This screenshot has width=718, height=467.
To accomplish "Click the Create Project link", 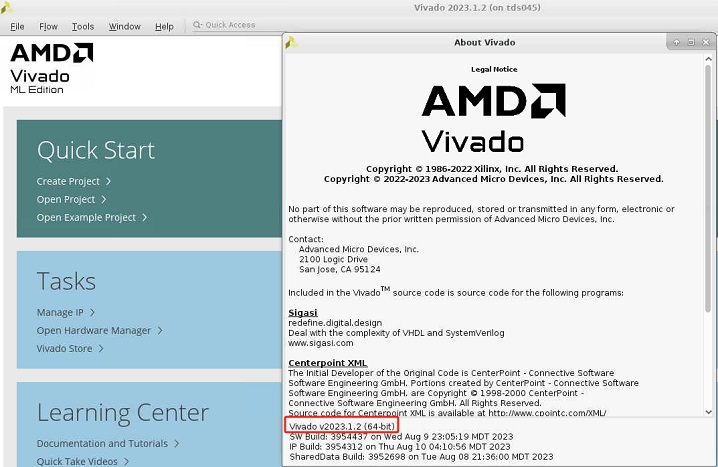I will tap(68, 181).
